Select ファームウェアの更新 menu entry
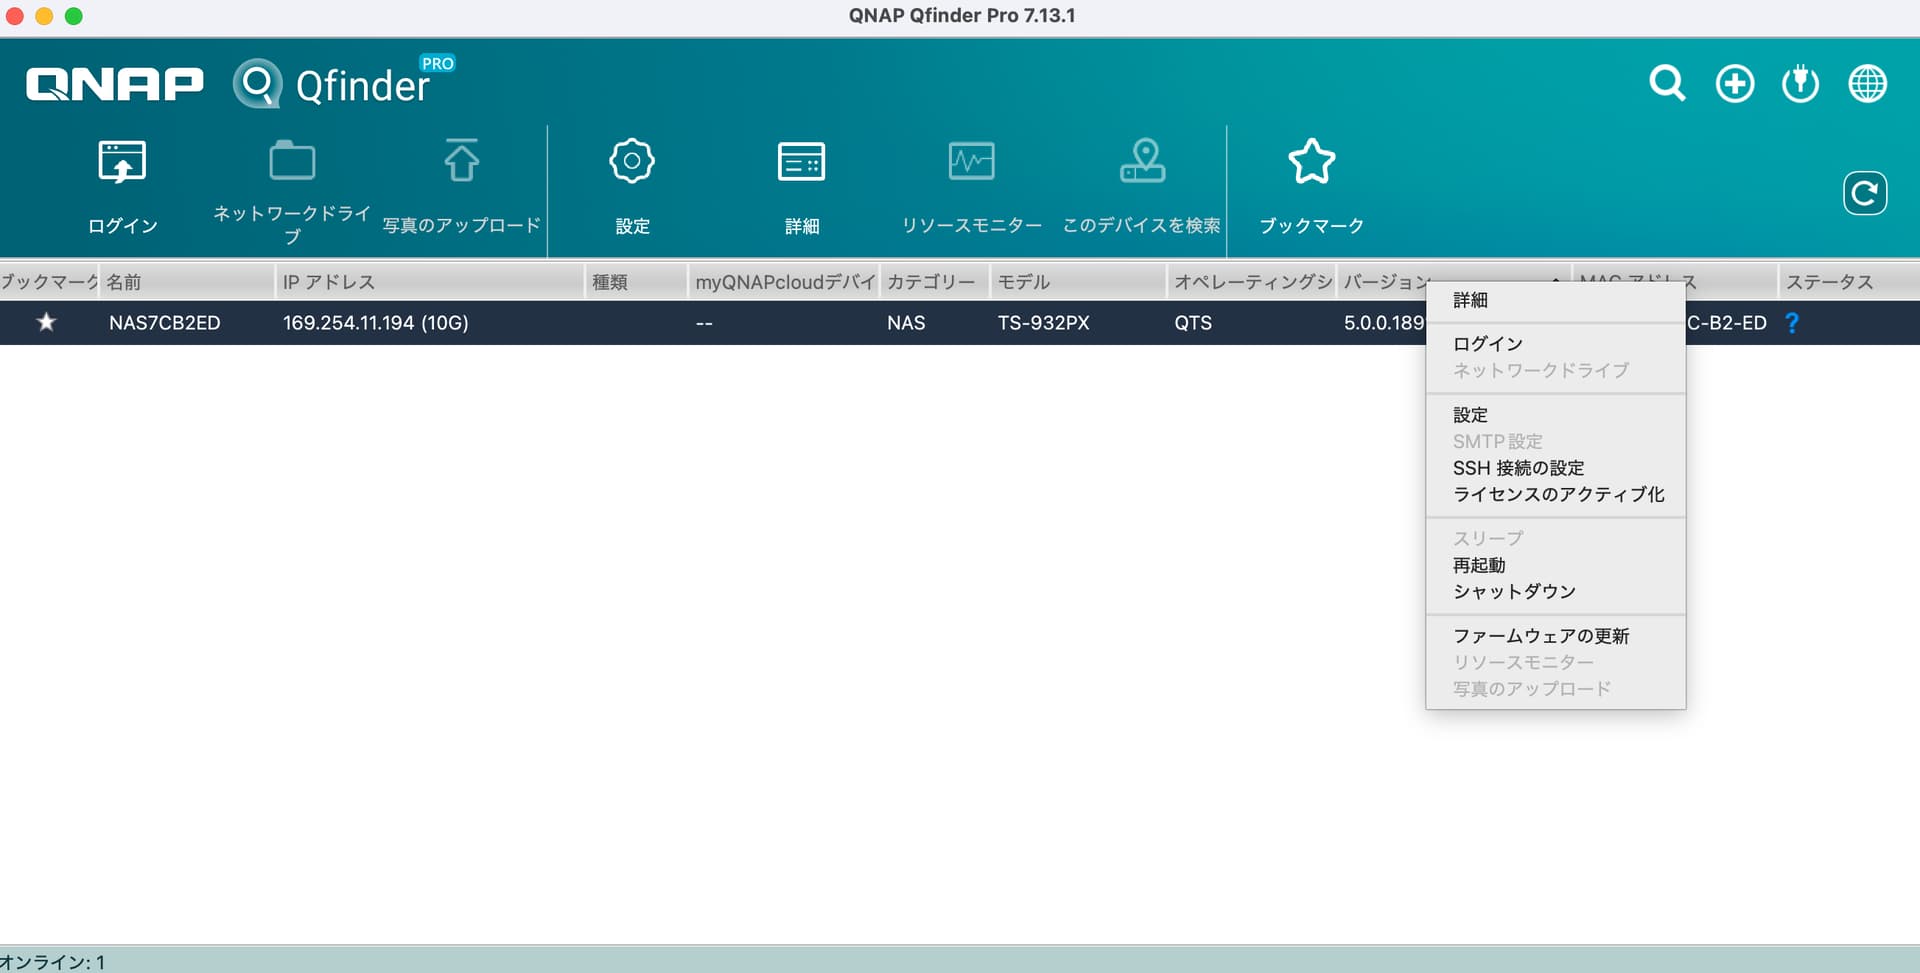Viewport: 1920px width, 973px height. 1540,636
